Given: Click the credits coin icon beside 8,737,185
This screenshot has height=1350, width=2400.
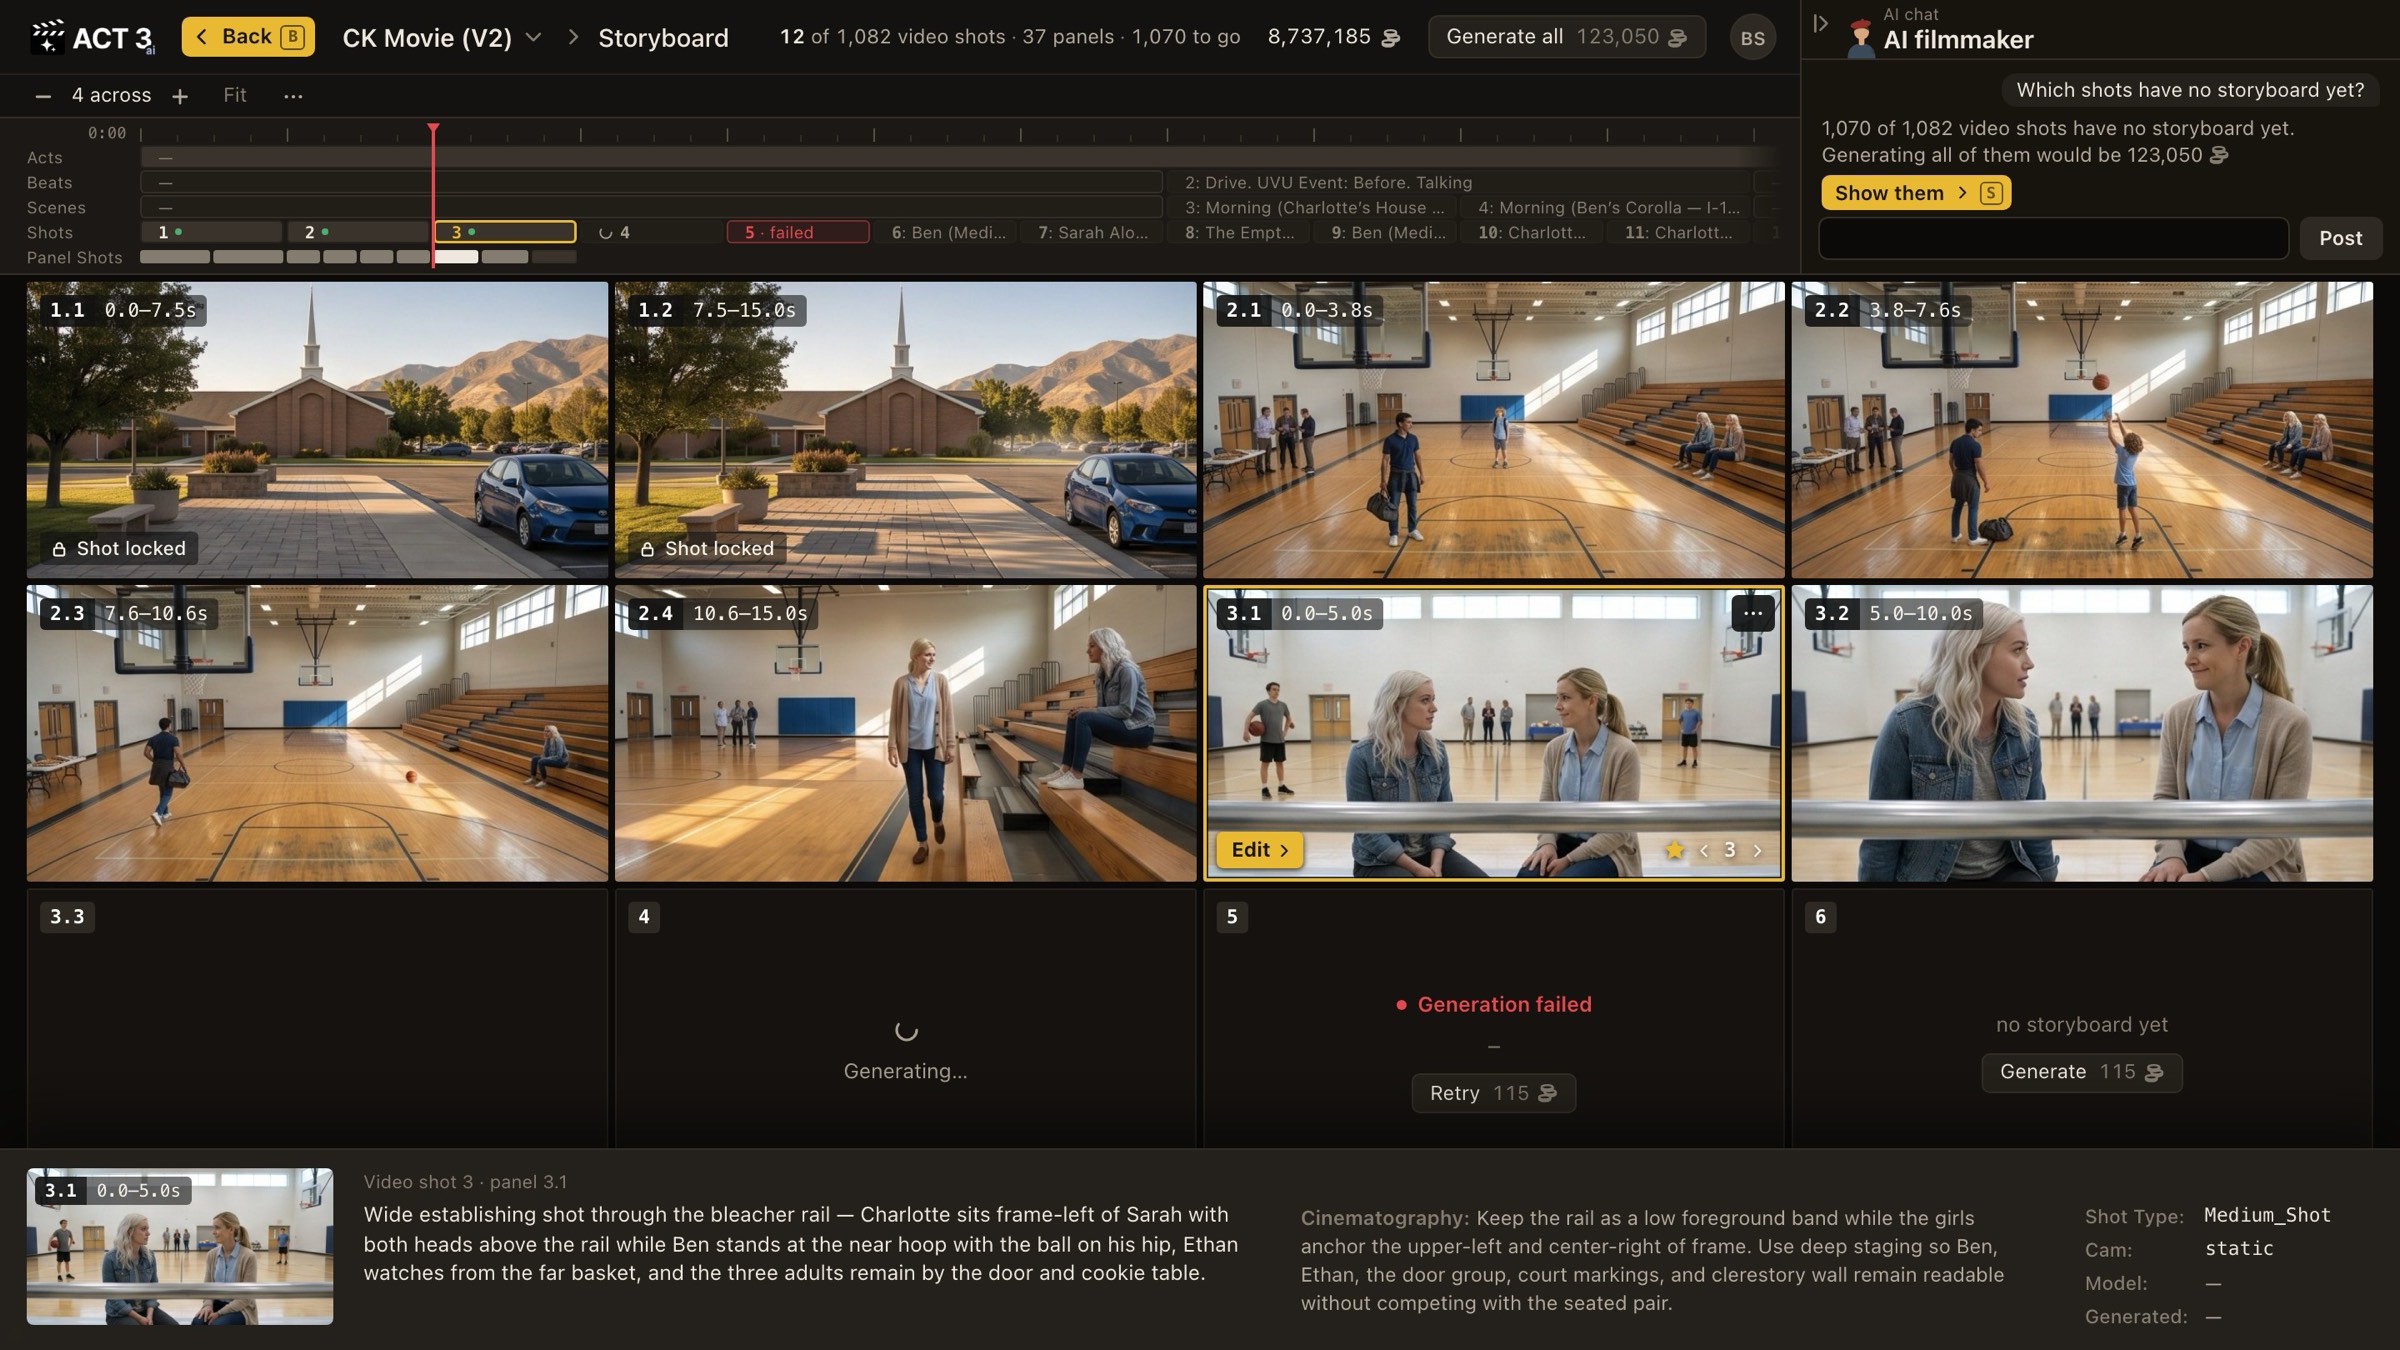Looking at the screenshot, I should pos(1390,38).
